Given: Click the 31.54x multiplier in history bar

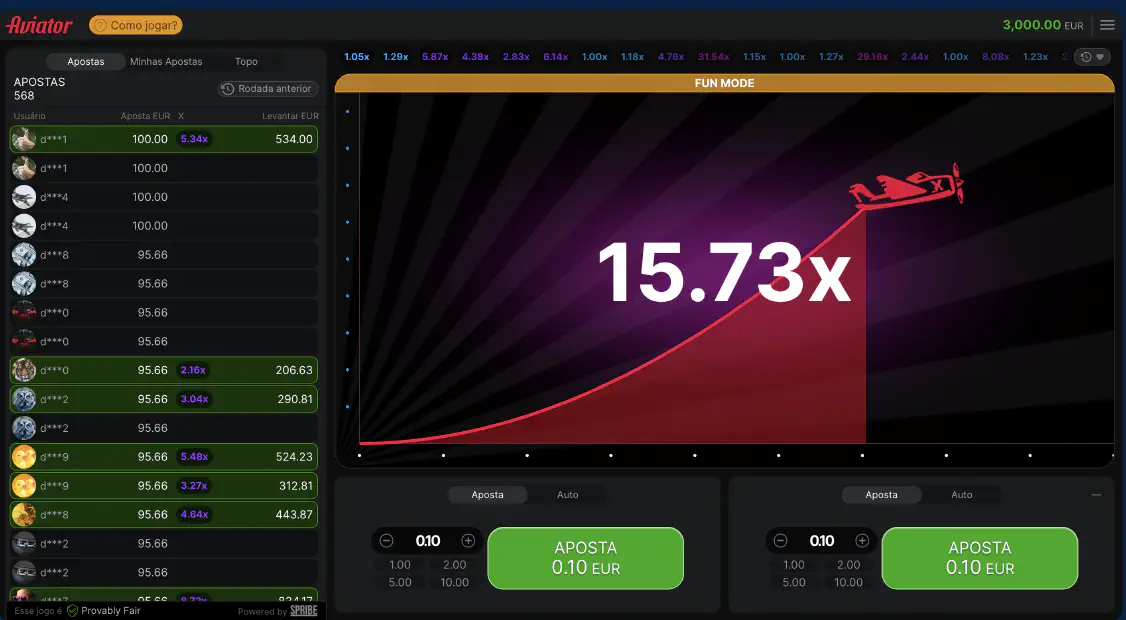Looking at the screenshot, I should coord(713,57).
